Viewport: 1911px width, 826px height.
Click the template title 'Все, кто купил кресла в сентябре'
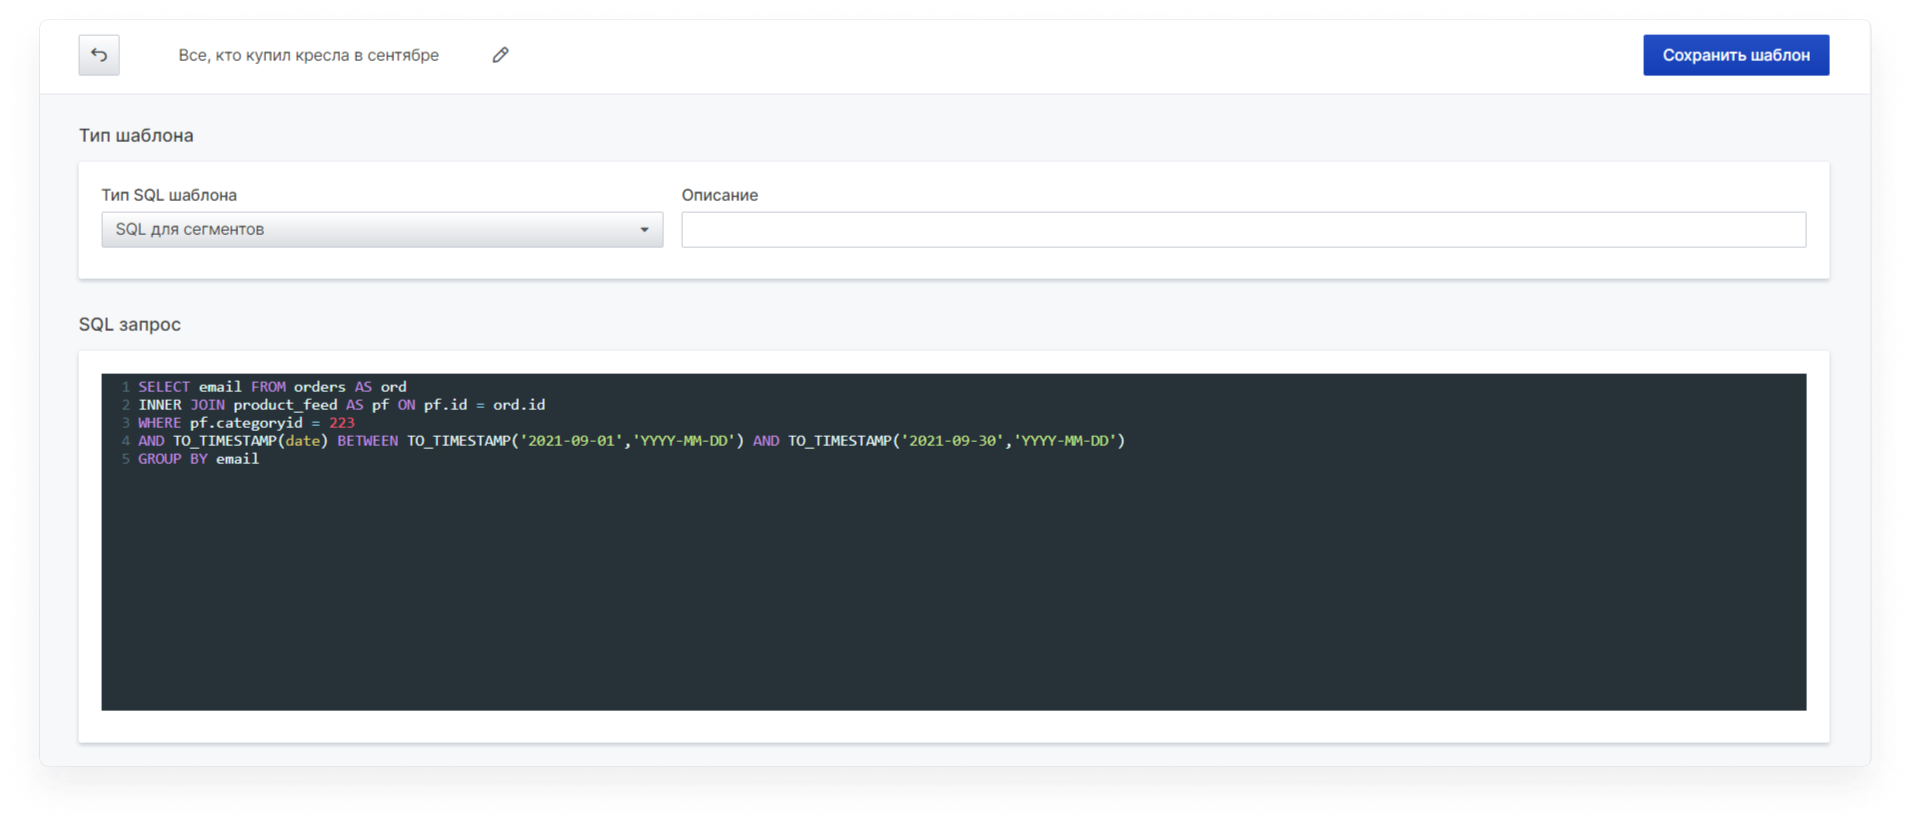308,55
